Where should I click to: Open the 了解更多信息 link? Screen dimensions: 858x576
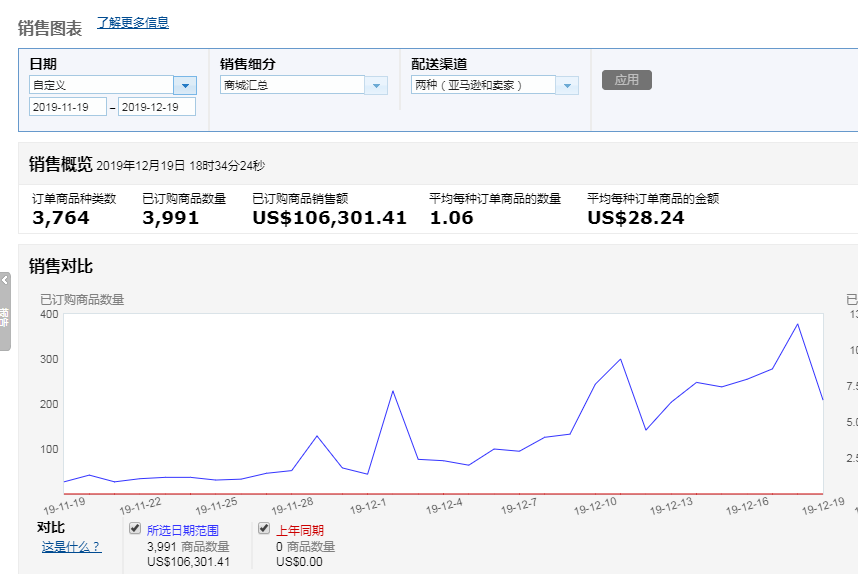[x=133, y=23]
